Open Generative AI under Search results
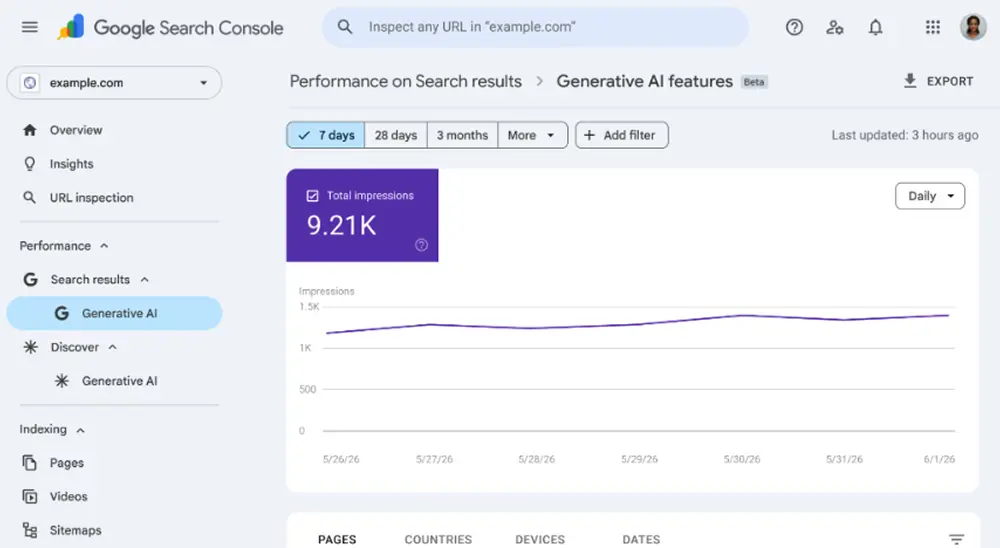 [x=114, y=313]
